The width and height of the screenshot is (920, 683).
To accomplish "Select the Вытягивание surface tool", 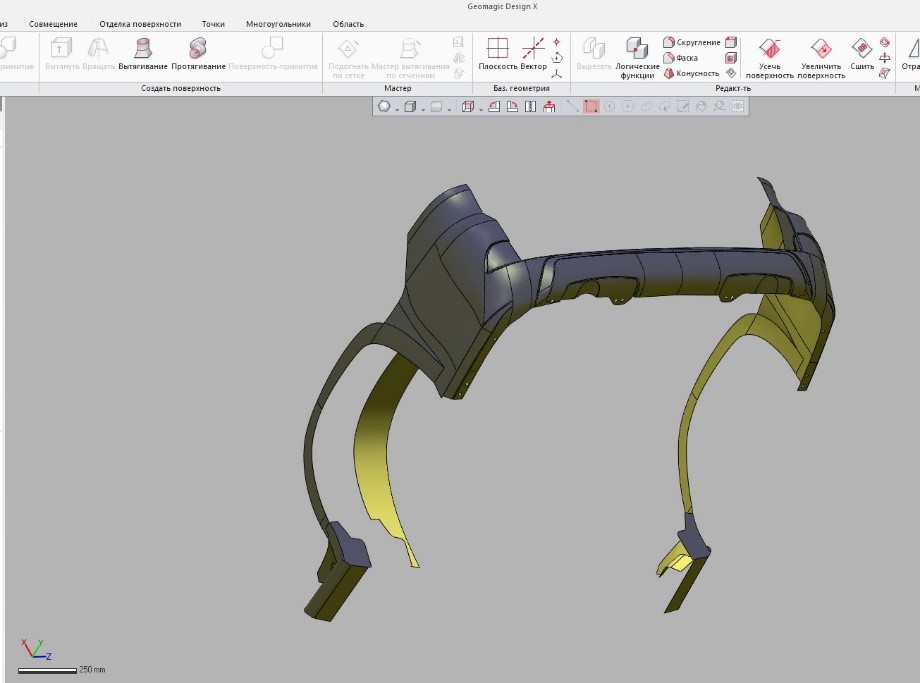I will point(142,53).
